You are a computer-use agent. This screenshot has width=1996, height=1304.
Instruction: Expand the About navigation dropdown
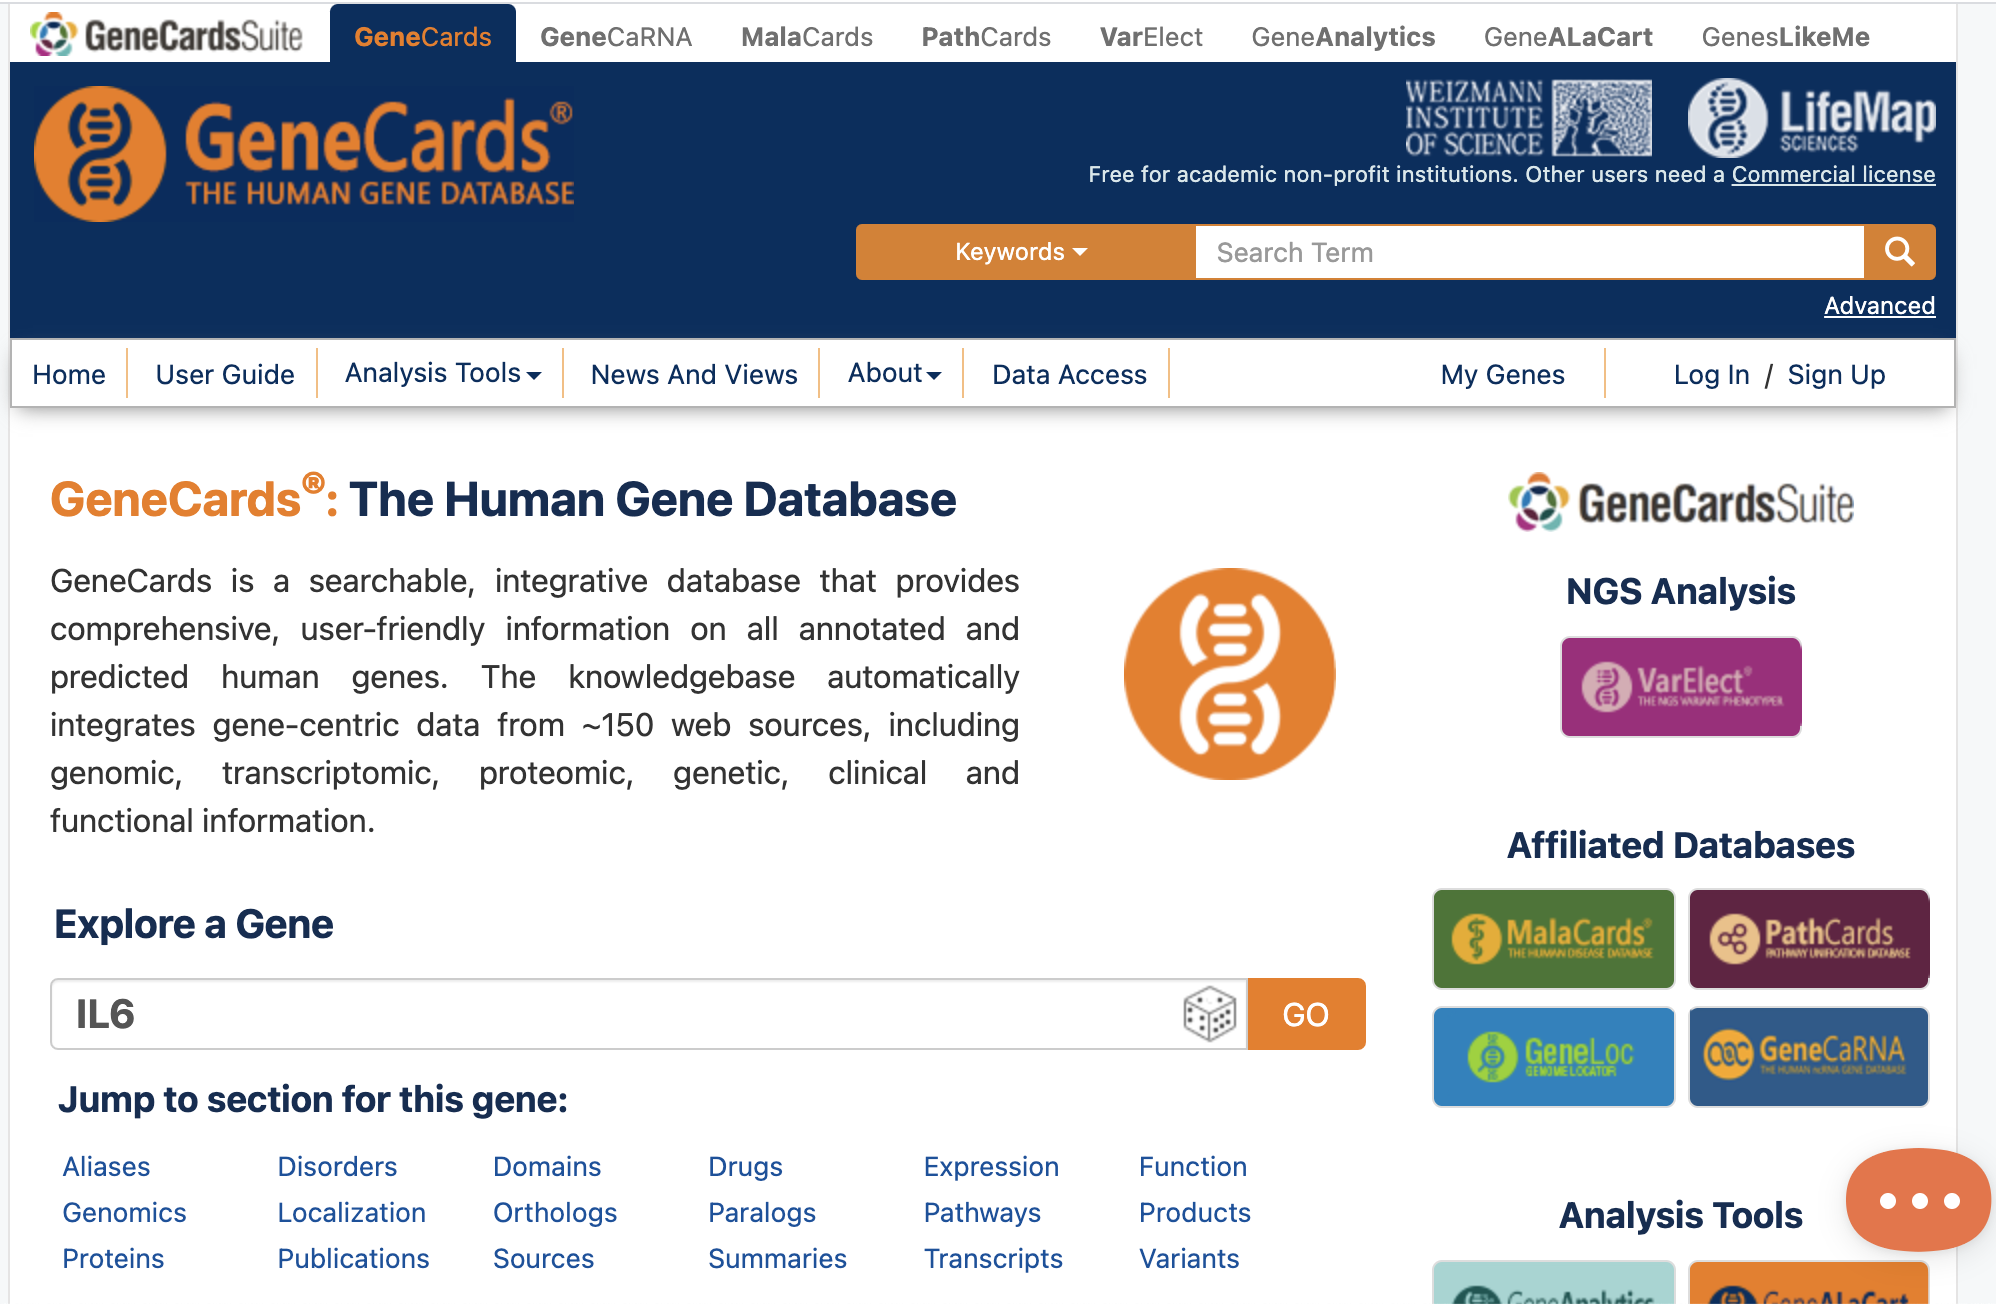890,374
